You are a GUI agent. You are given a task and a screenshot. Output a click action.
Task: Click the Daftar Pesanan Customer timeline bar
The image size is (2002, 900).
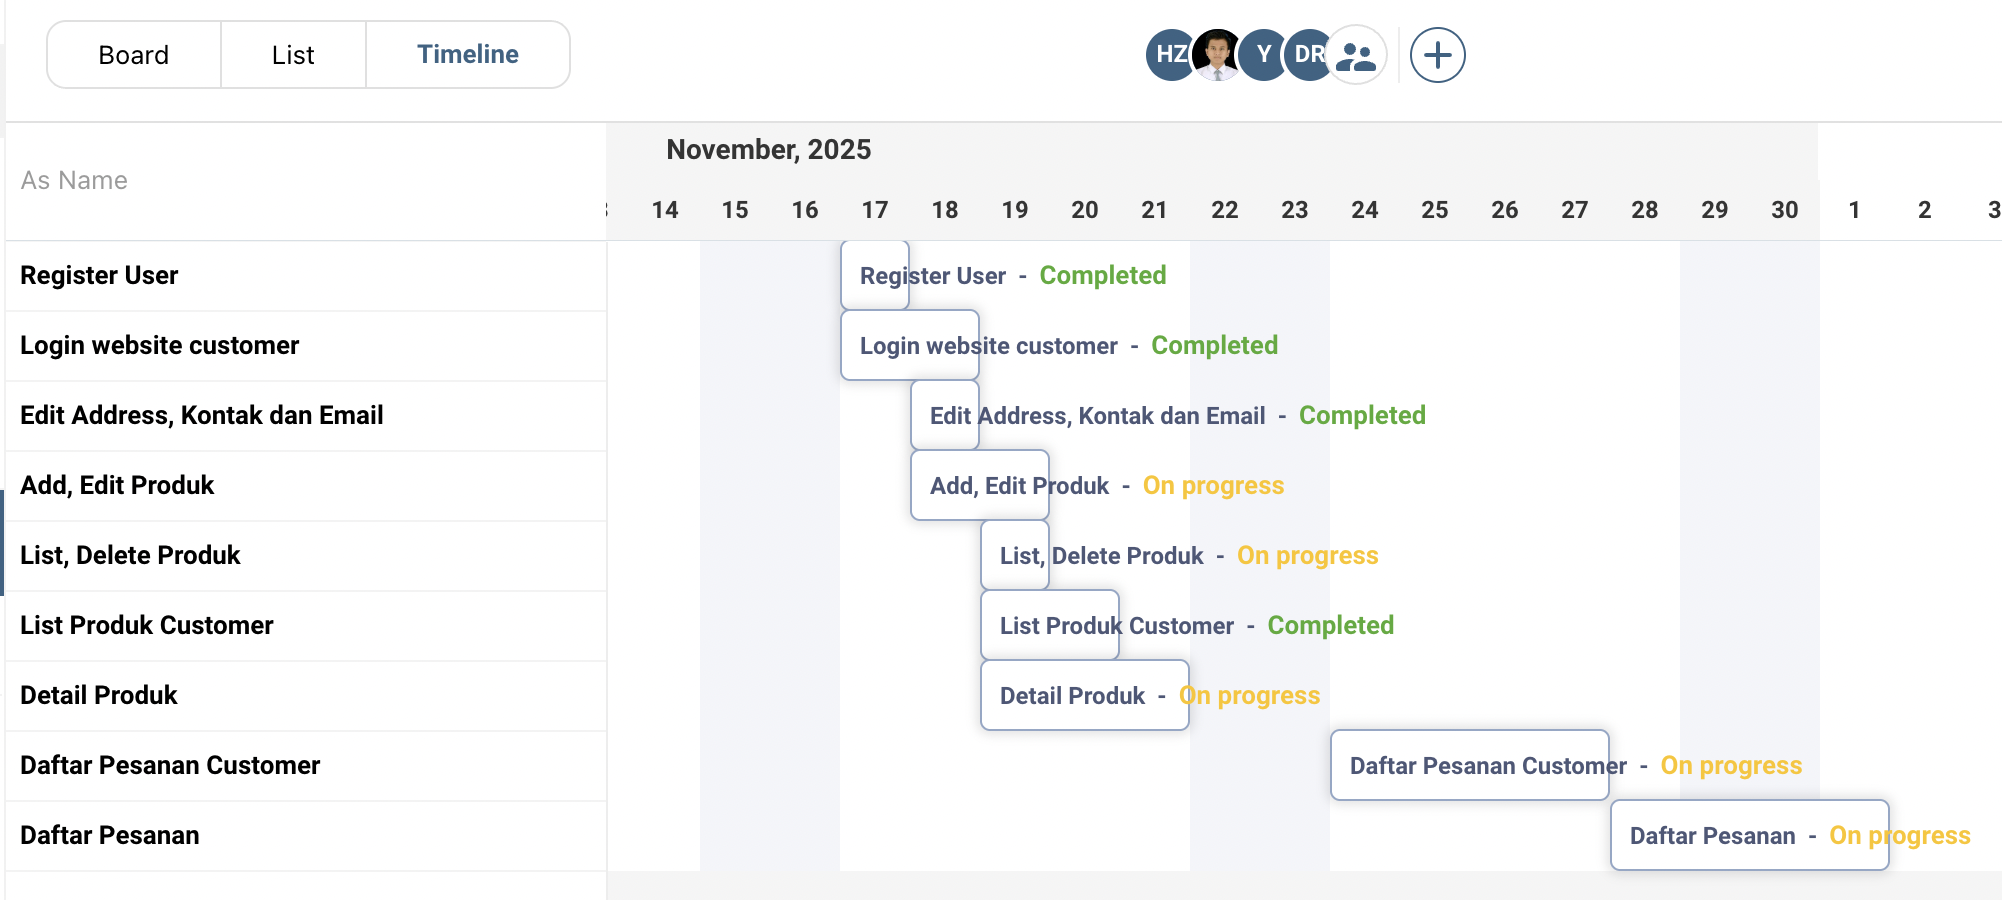point(1469,766)
